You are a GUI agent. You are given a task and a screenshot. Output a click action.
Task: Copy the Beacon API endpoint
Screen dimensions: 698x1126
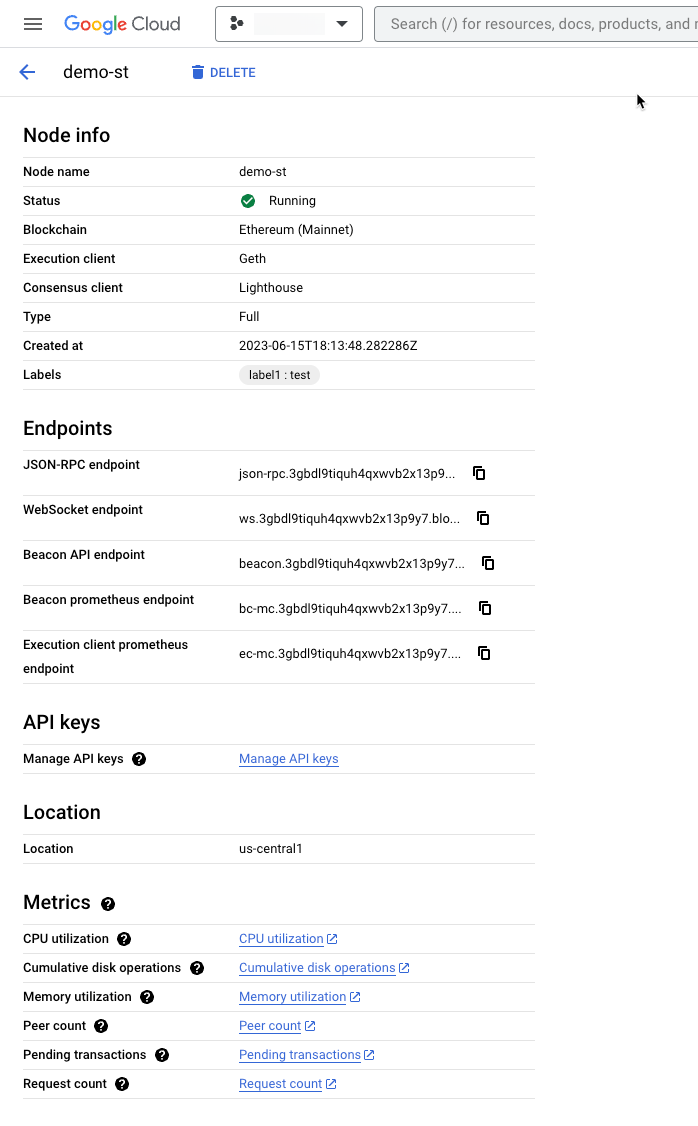(x=487, y=563)
